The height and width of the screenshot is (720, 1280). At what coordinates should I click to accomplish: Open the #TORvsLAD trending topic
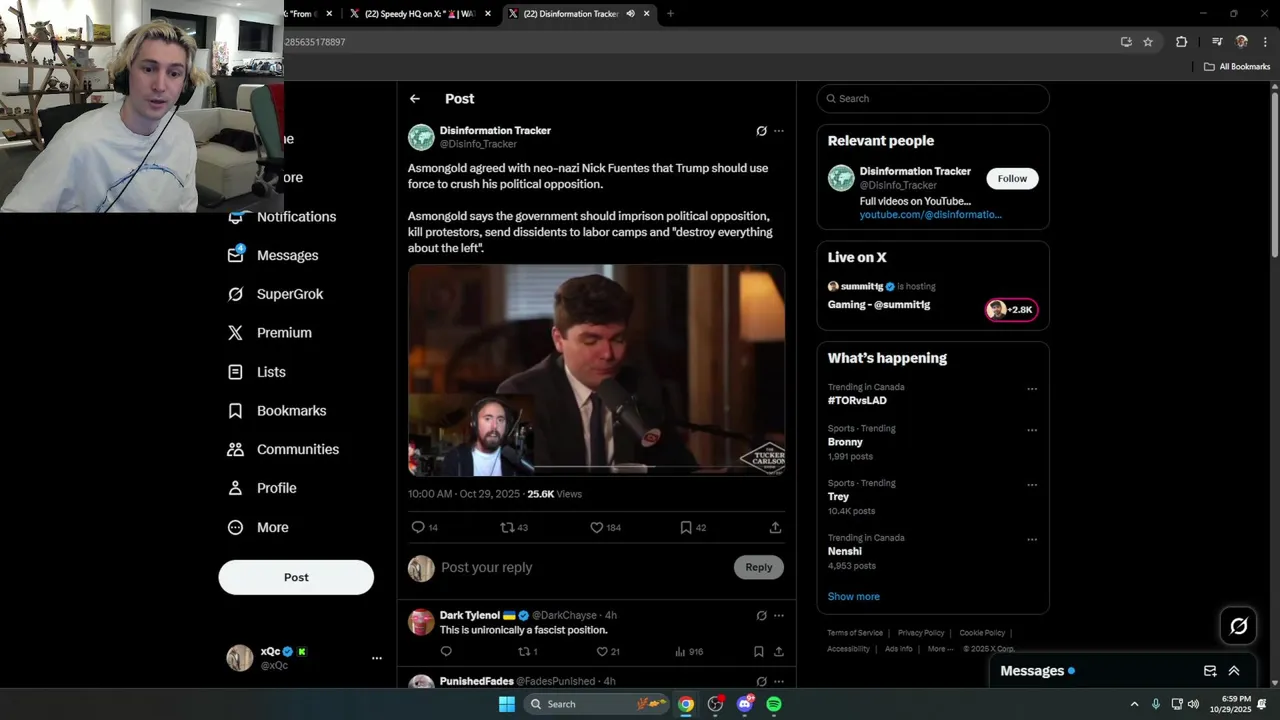pyautogui.click(x=857, y=401)
